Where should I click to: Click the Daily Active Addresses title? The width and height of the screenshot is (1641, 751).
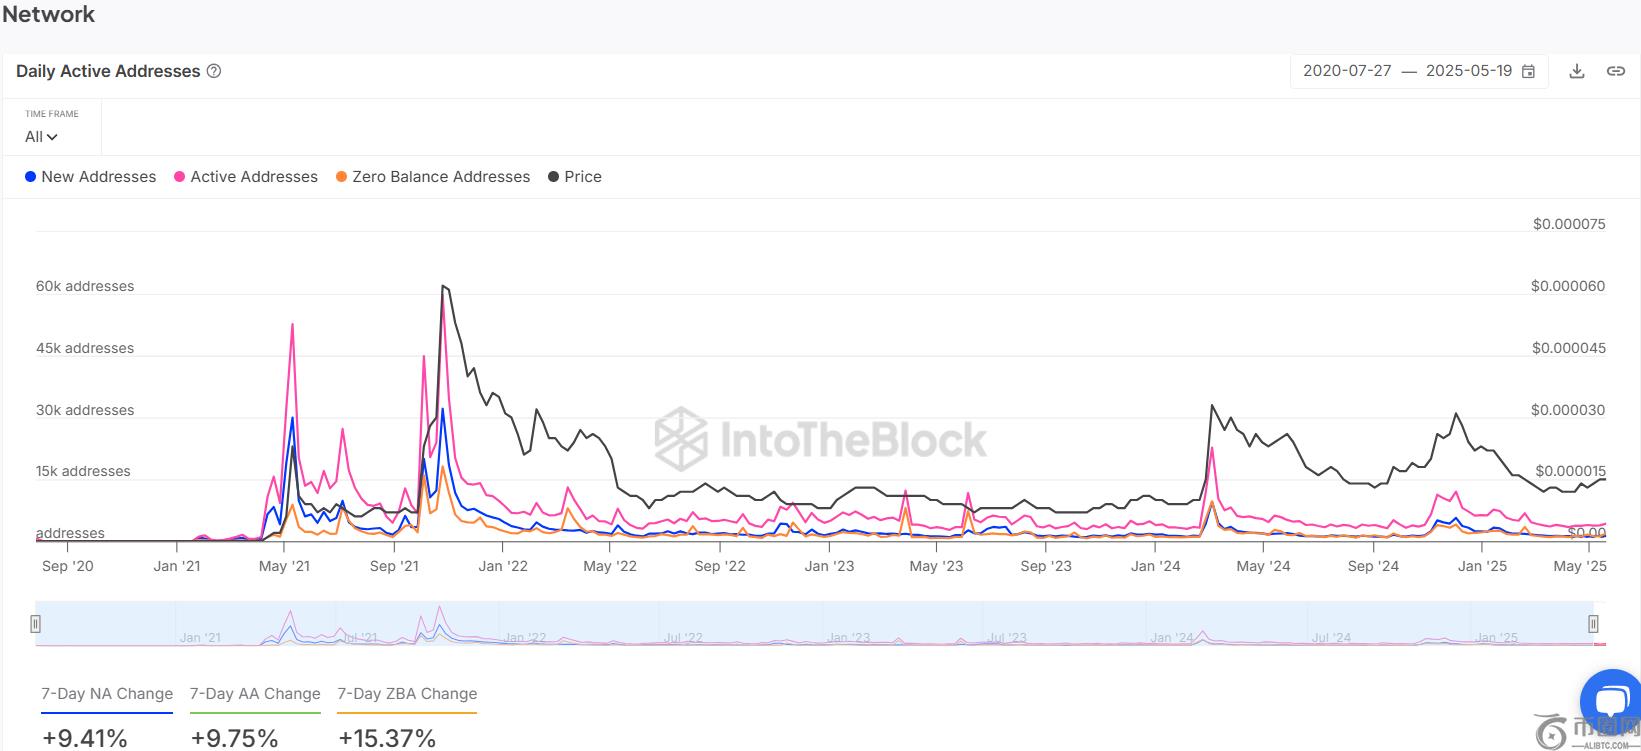pos(108,71)
